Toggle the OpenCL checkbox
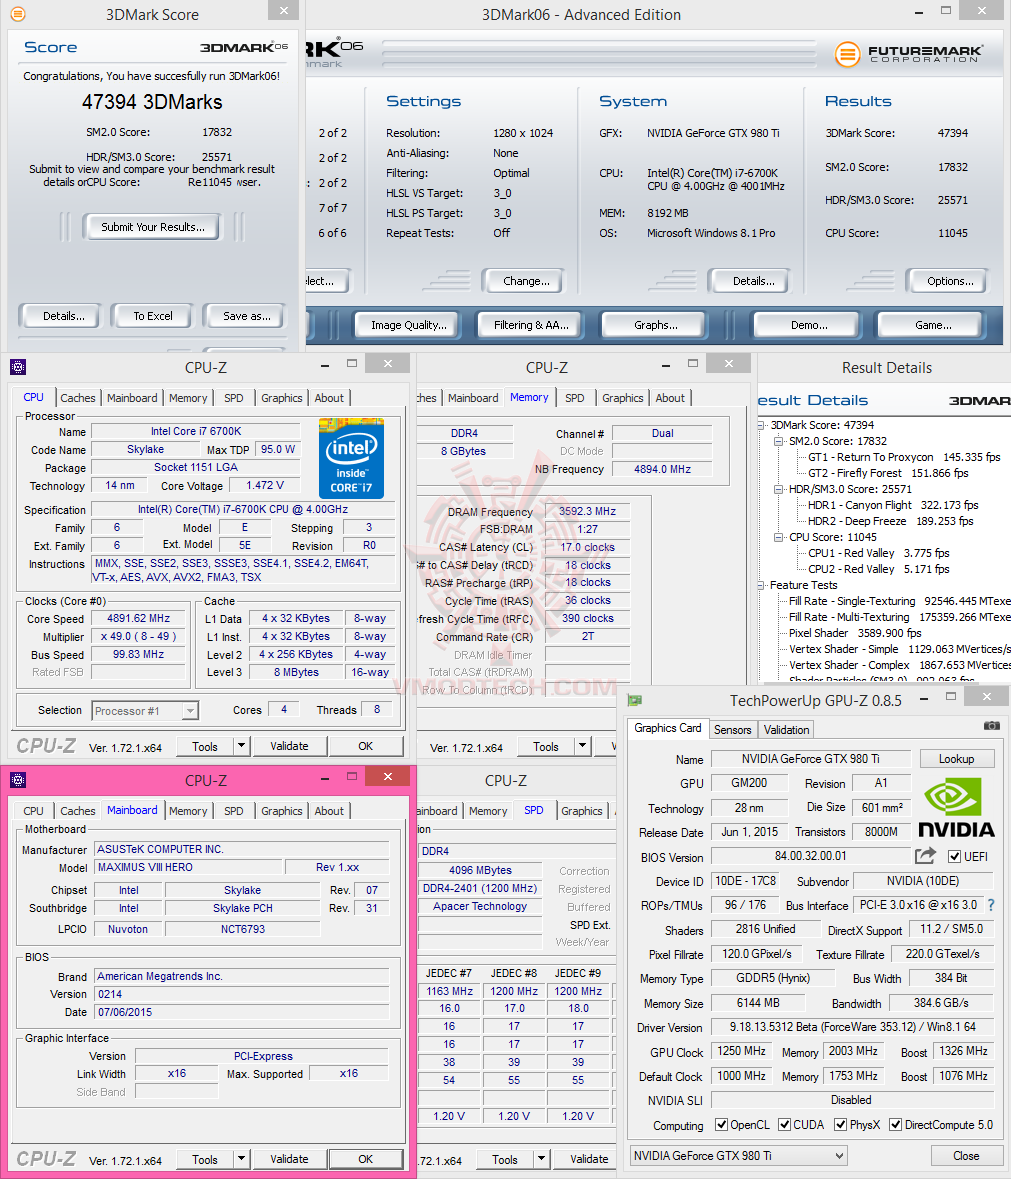This screenshot has height=1179, width=1011. (x=722, y=1124)
